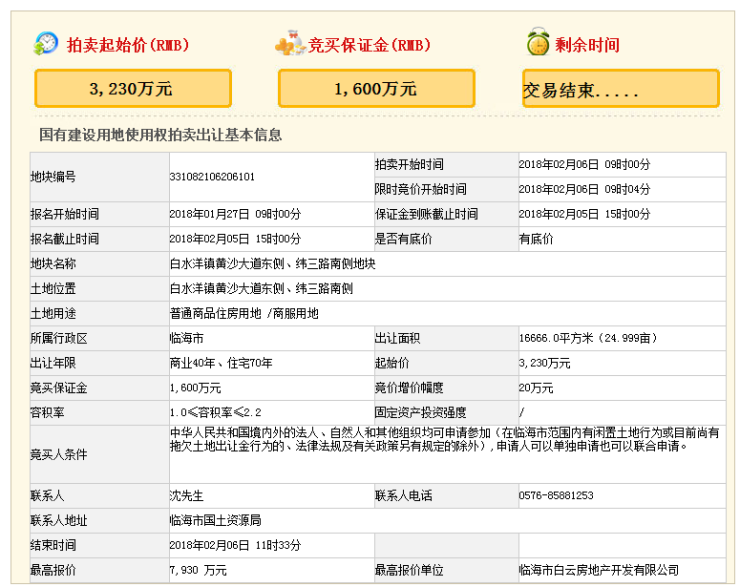
Task: Click auction start time 2018年02月06日 09时00分
Action: (584, 165)
